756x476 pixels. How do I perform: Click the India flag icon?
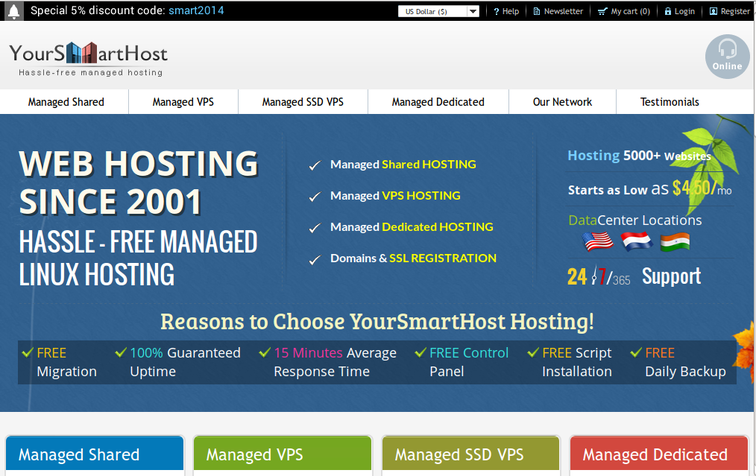[675, 242]
